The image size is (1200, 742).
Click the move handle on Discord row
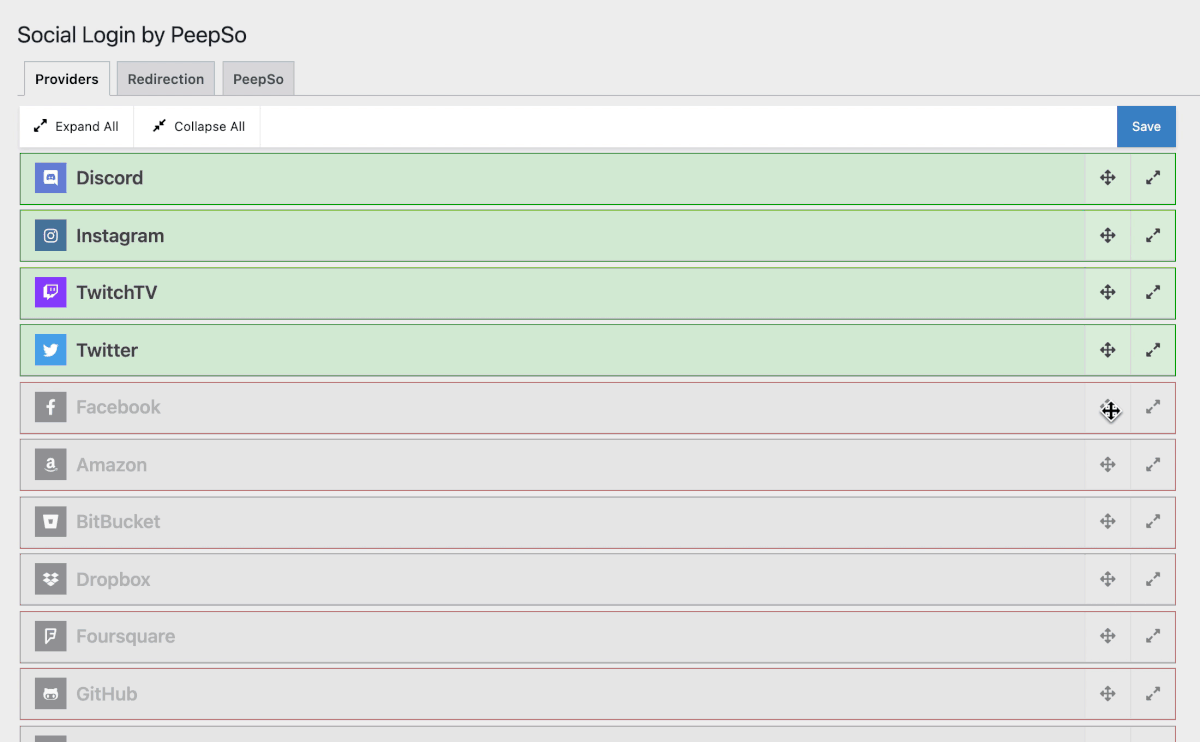pyautogui.click(x=1108, y=178)
